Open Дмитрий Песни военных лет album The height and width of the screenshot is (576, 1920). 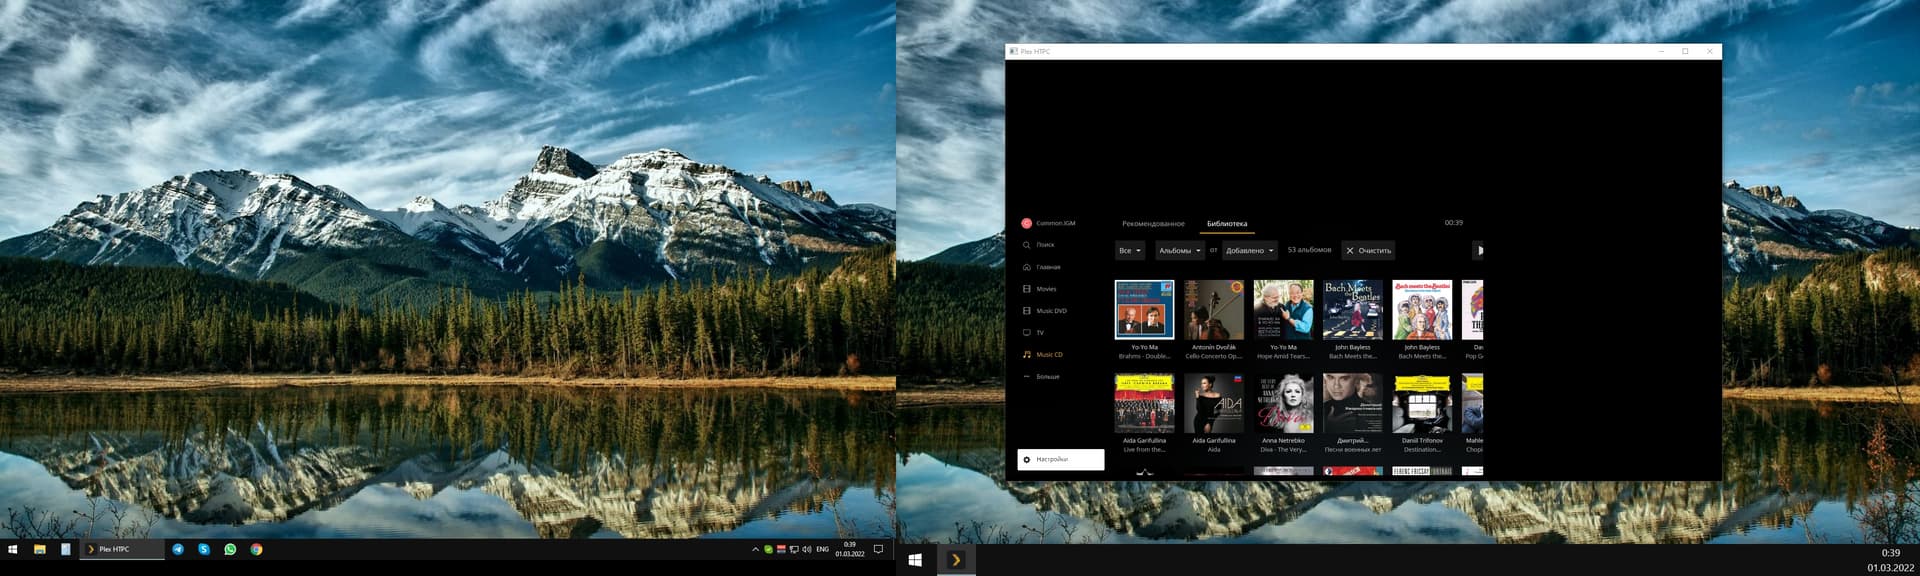(x=1353, y=403)
